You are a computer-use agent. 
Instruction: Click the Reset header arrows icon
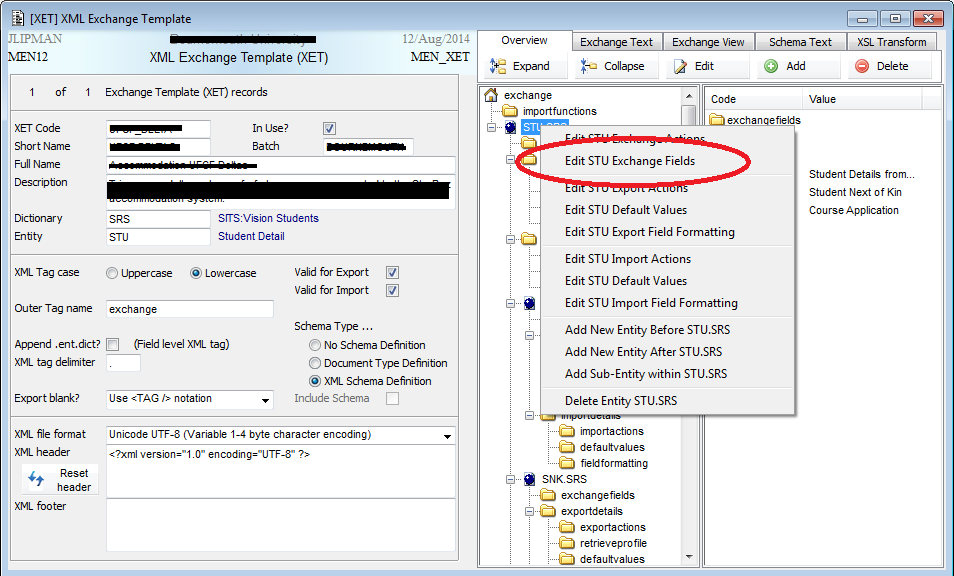[x=36, y=479]
